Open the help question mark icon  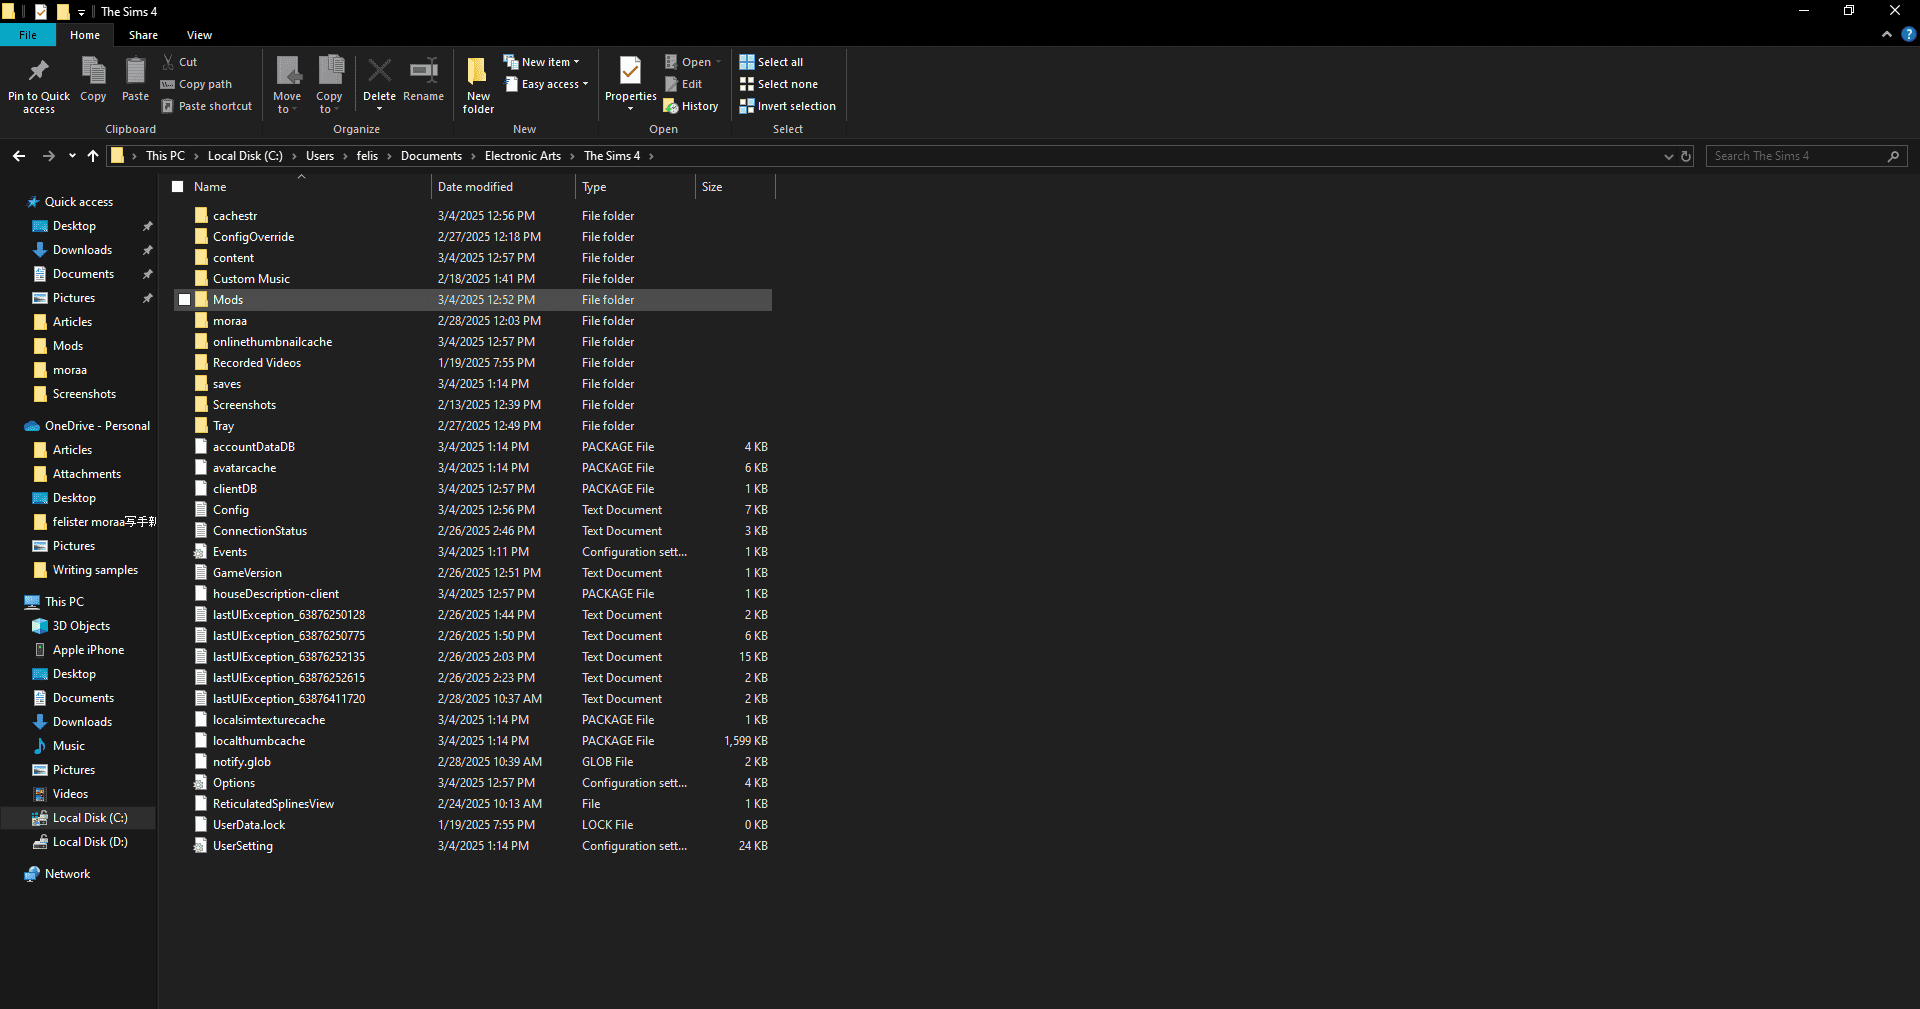click(1908, 34)
